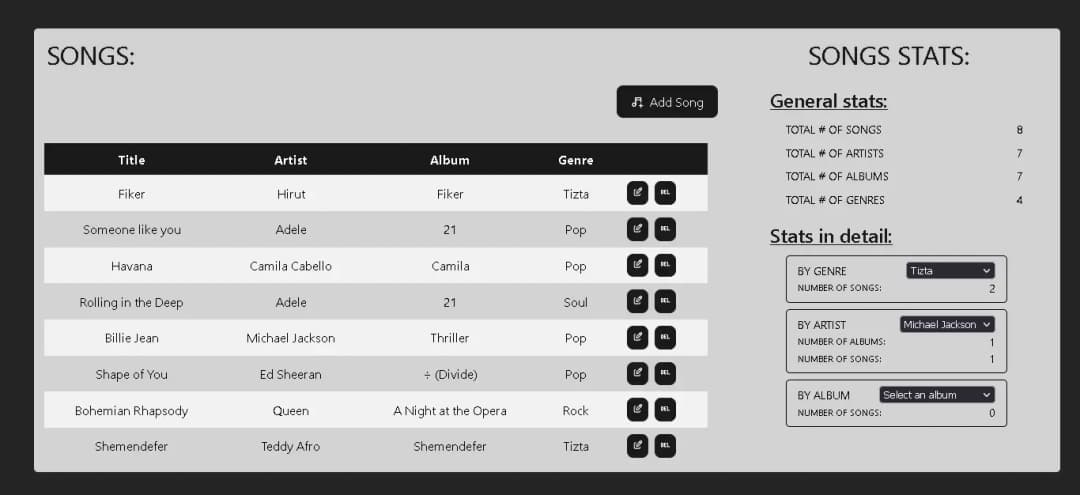Click the delete icon for Fiker
Screen dimensions: 1080x495
(665, 193)
